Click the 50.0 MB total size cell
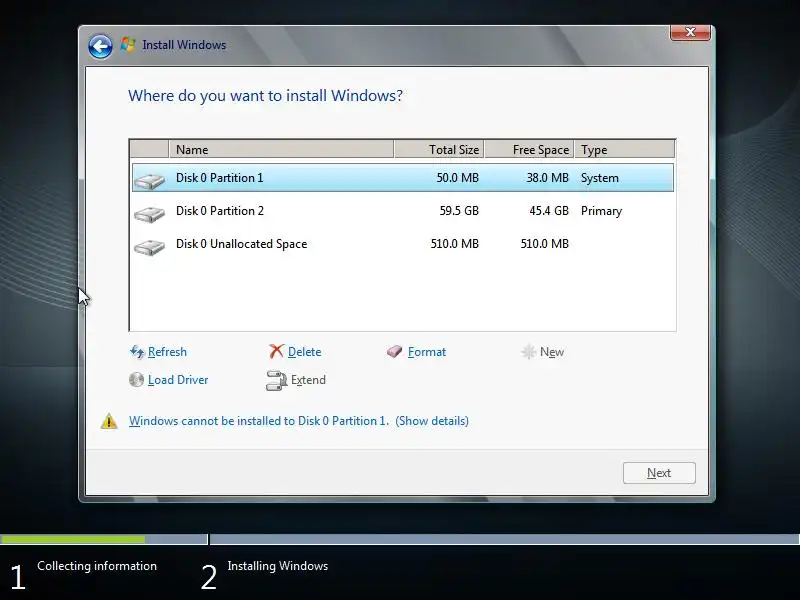Viewport: 800px width, 600px height. pyautogui.click(x=458, y=178)
